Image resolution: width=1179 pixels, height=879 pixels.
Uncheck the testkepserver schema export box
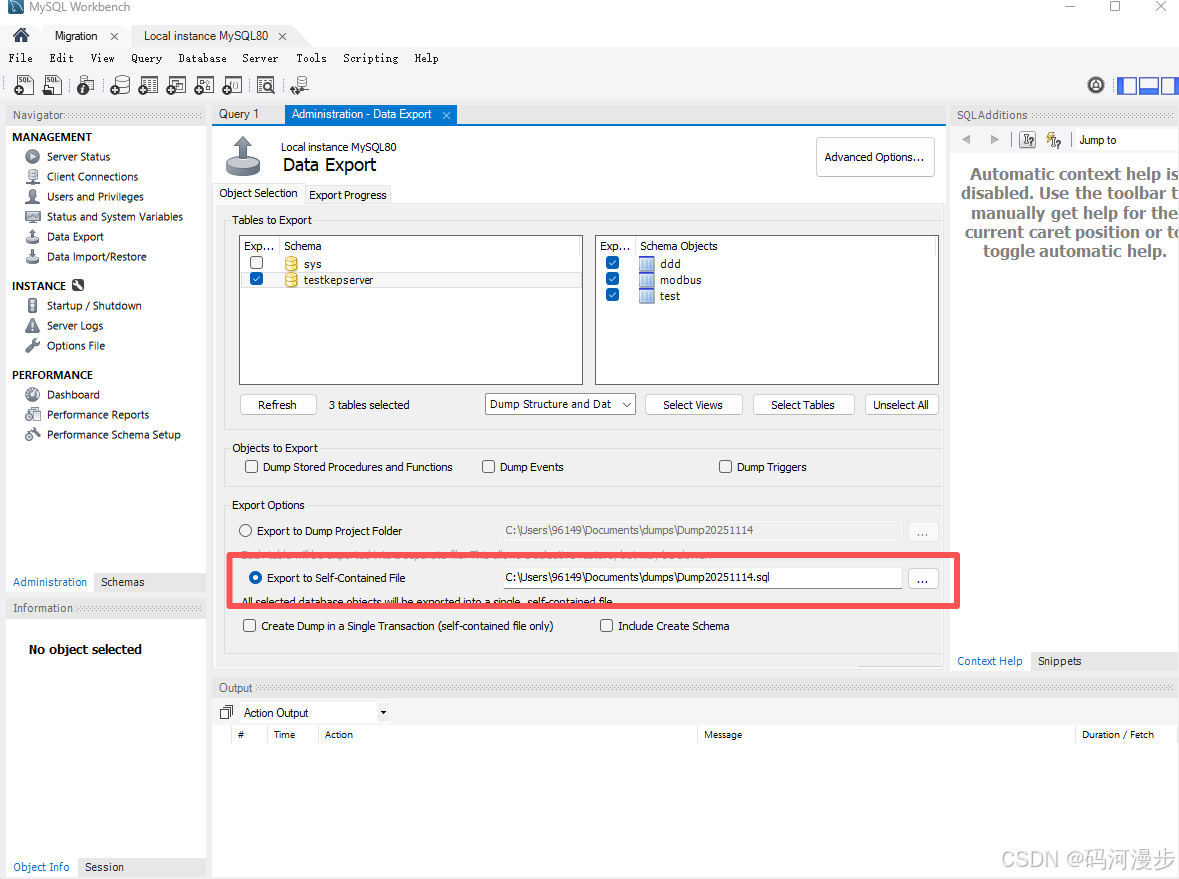click(256, 278)
